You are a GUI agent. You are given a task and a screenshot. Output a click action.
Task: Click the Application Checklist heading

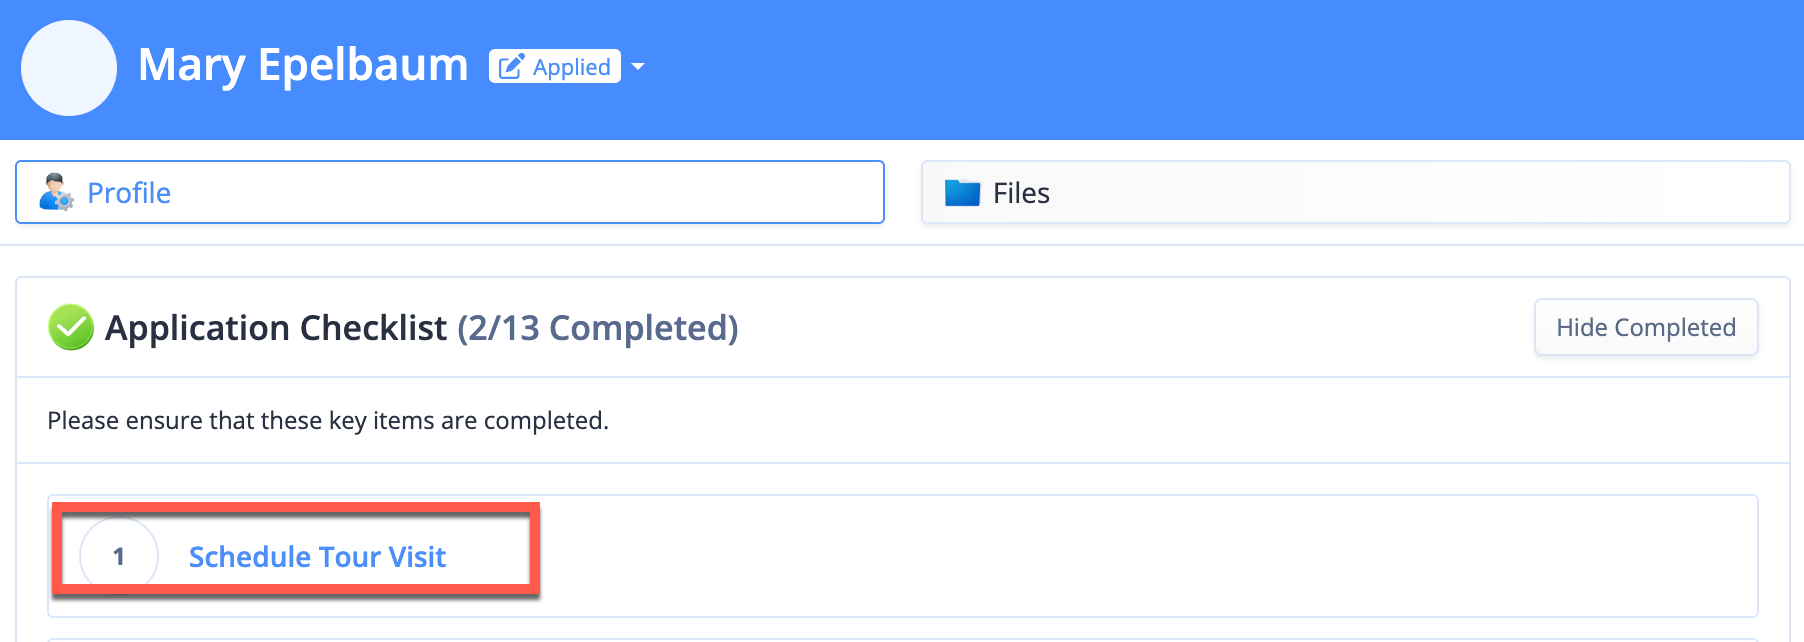tap(276, 327)
